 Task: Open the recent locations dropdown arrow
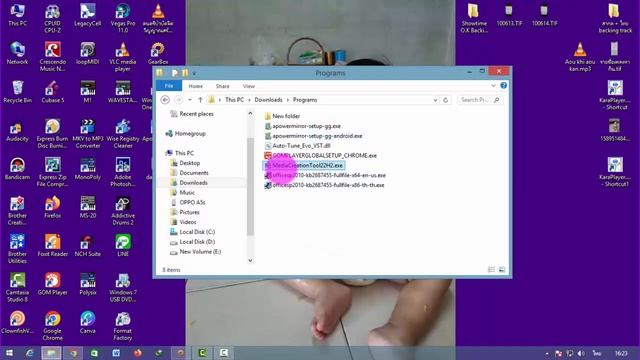(190, 100)
